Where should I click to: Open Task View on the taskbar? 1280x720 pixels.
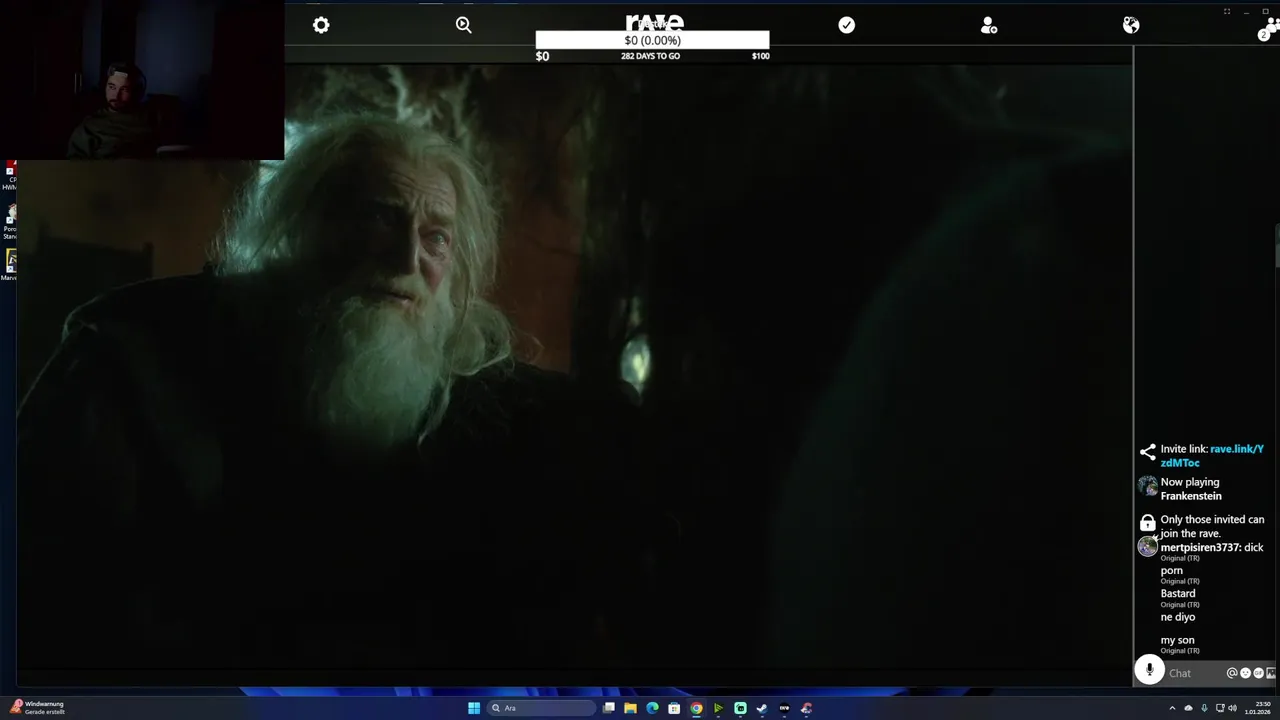(x=608, y=708)
